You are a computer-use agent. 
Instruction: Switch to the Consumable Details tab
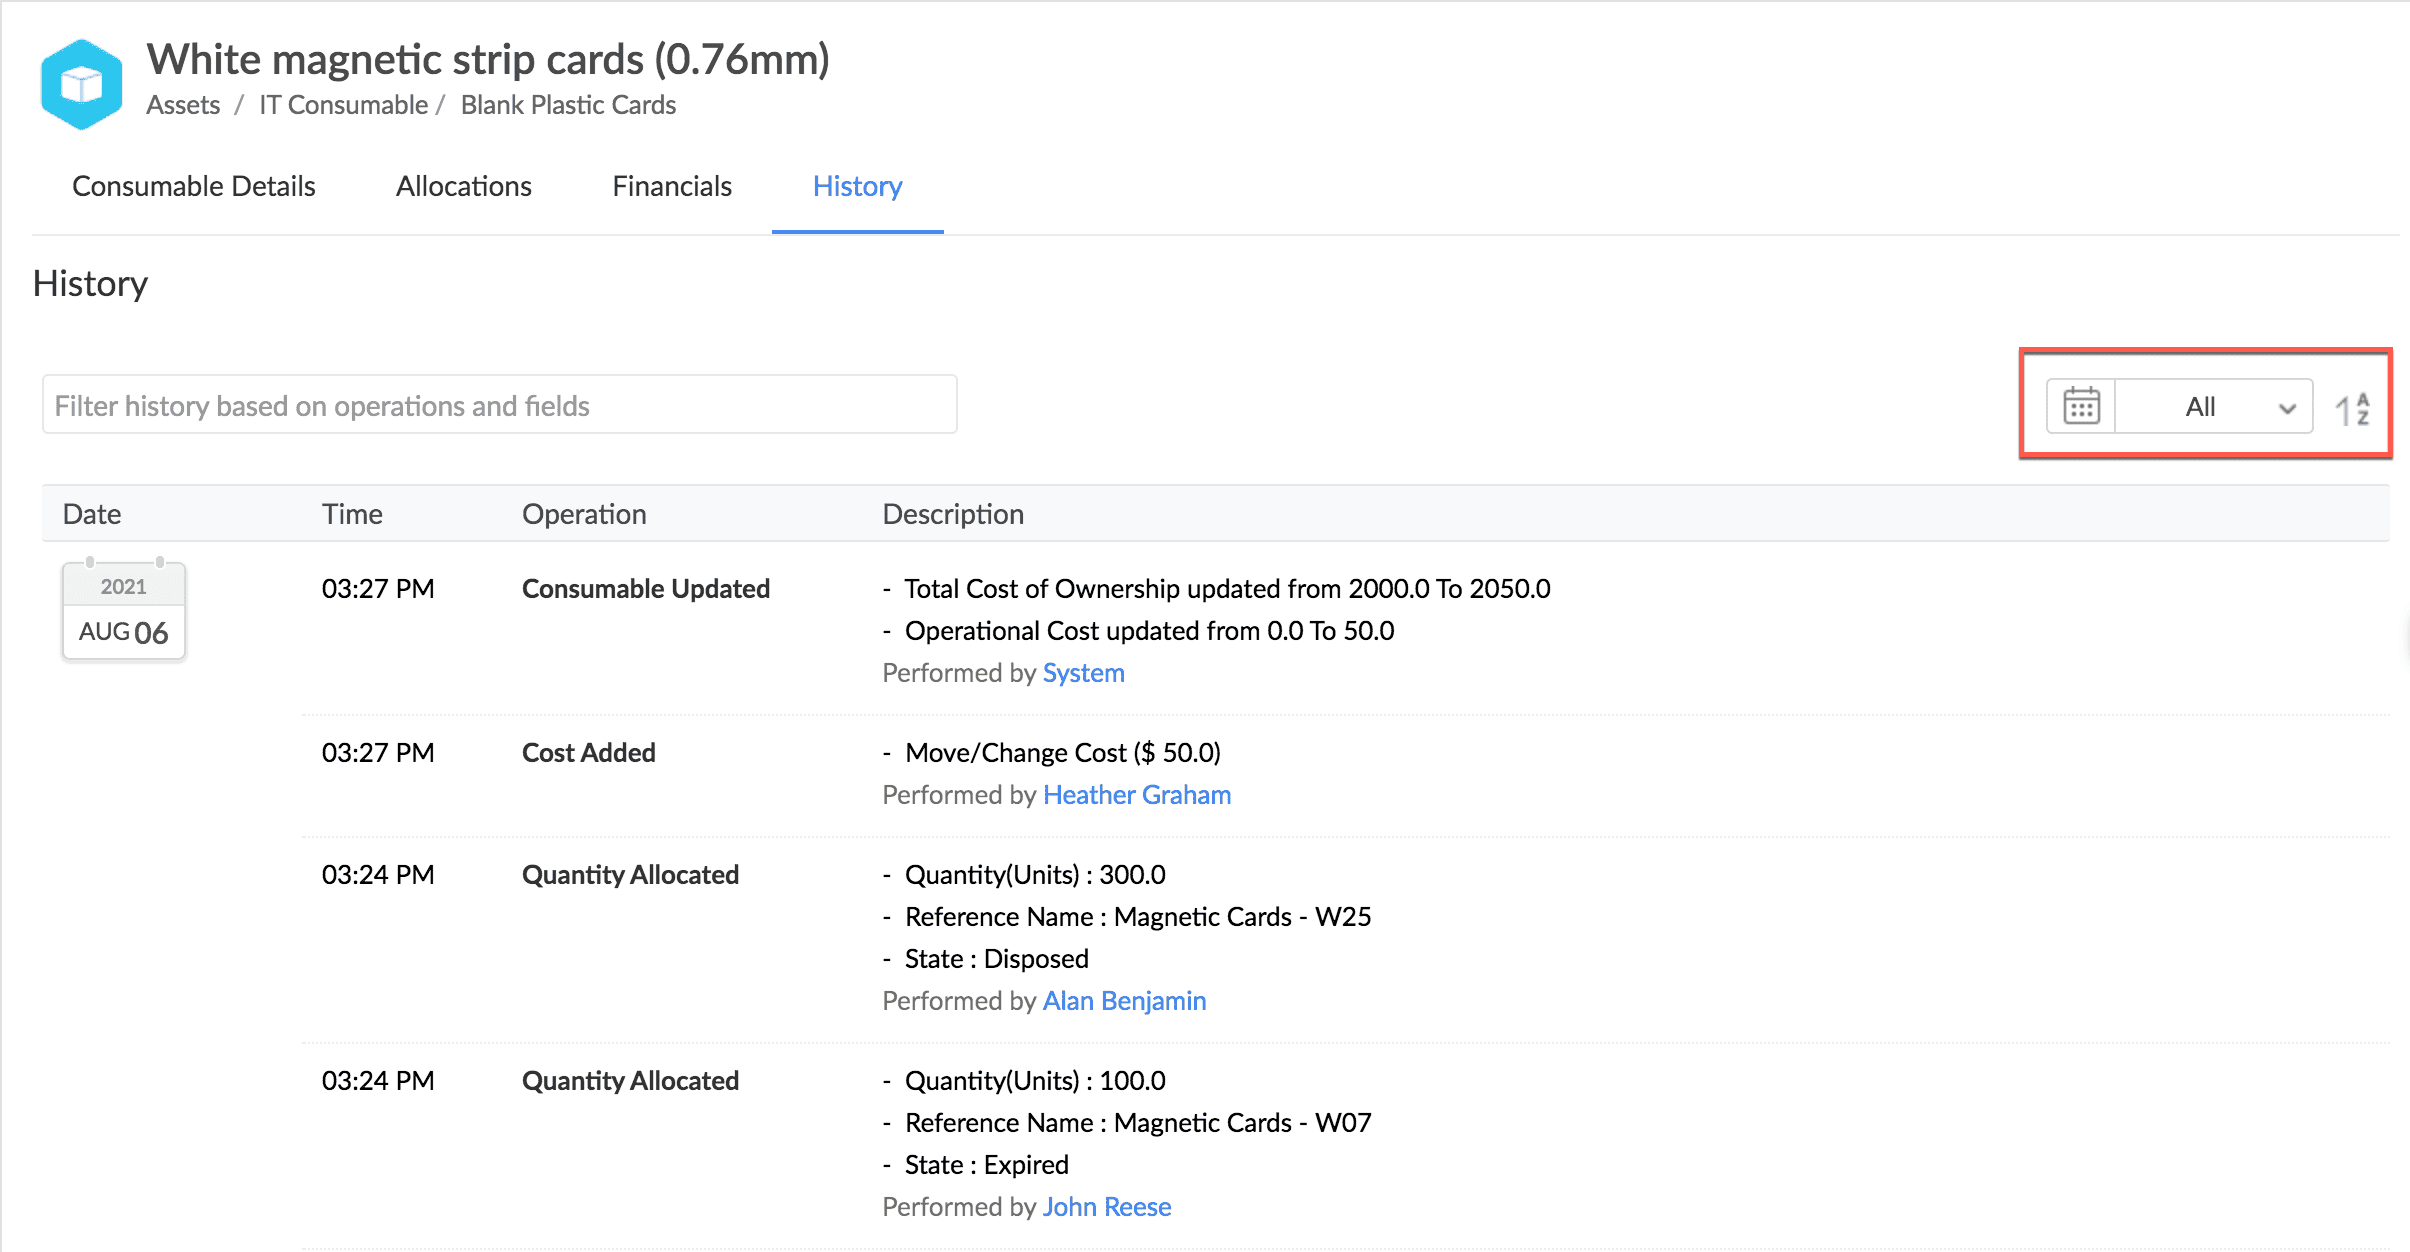point(193,186)
